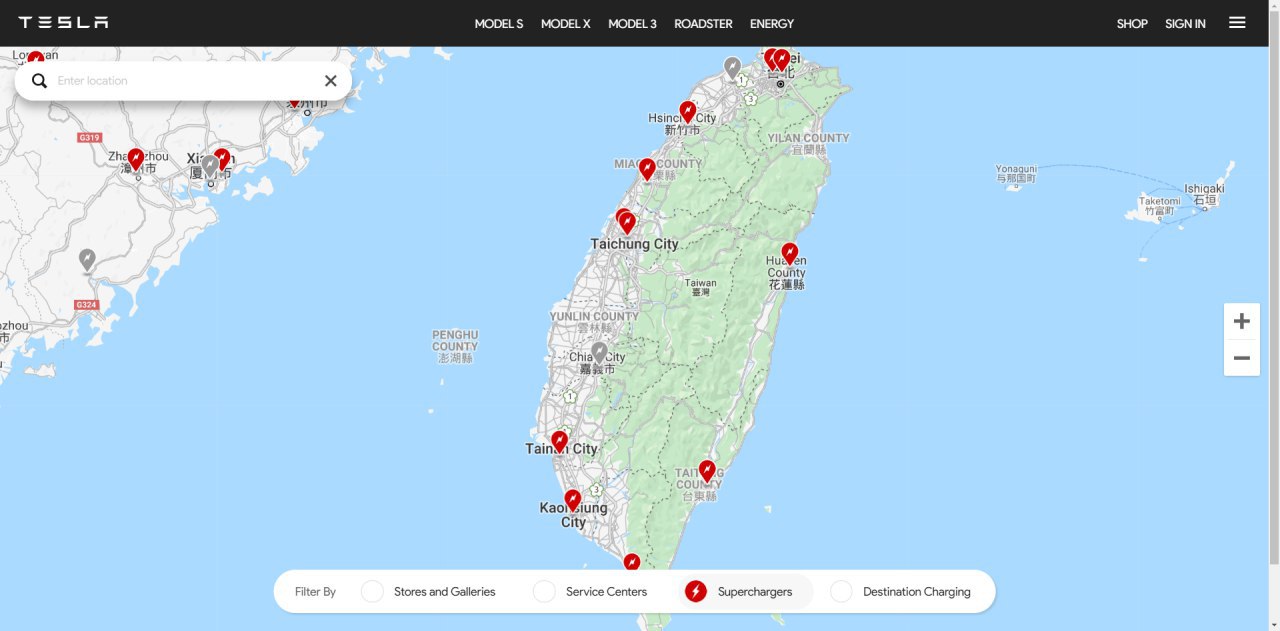The image size is (1280, 631).
Task: Select the Hualien County supercharger pin
Action: 789,252
